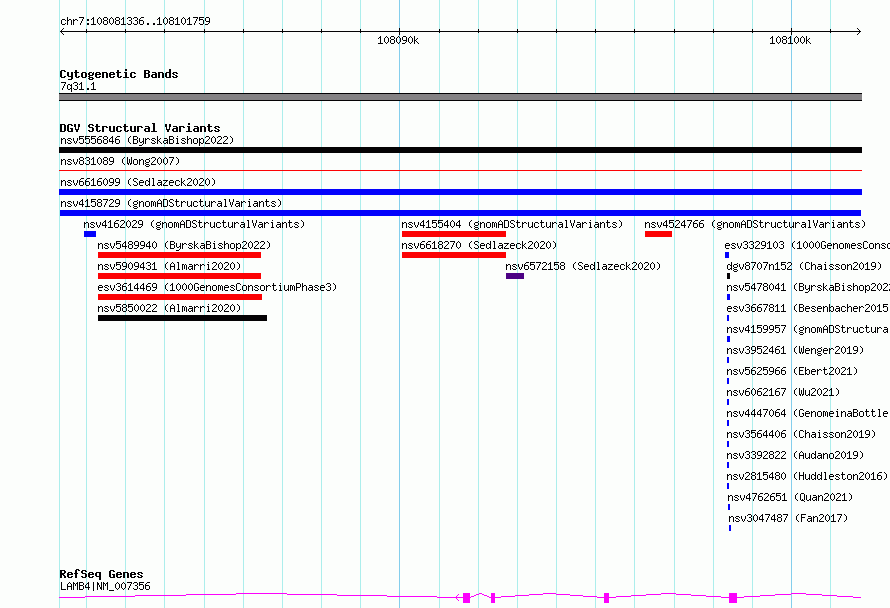
Task: Click the nsv6062167 (Wu2021) label
Action: (x=783, y=392)
